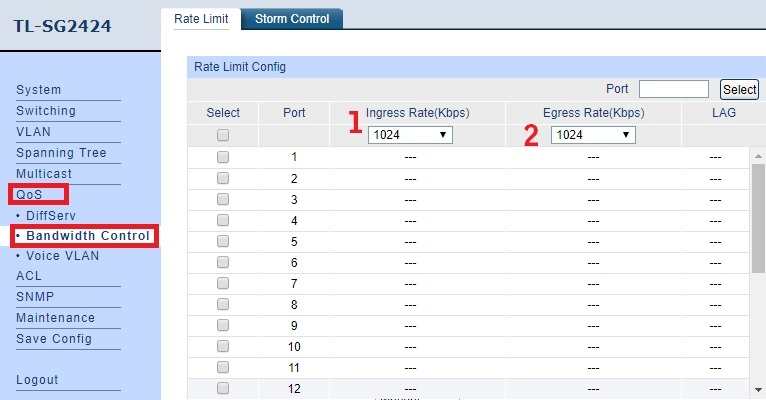The width and height of the screenshot is (766, 400).
Task: Click the Logout link
Action: (x=37, y=380)
